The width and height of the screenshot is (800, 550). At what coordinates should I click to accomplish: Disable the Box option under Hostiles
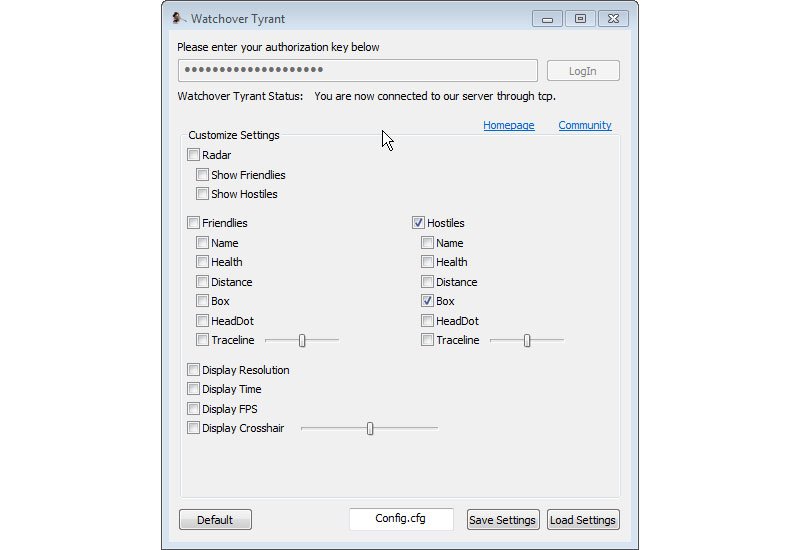(427, 301)
